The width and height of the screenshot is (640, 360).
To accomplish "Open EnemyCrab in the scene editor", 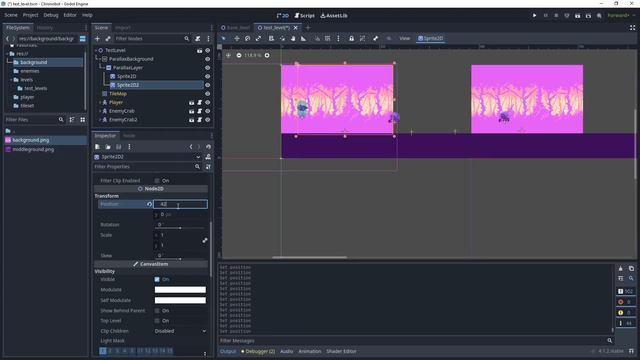I will click(x=191, y=111).
